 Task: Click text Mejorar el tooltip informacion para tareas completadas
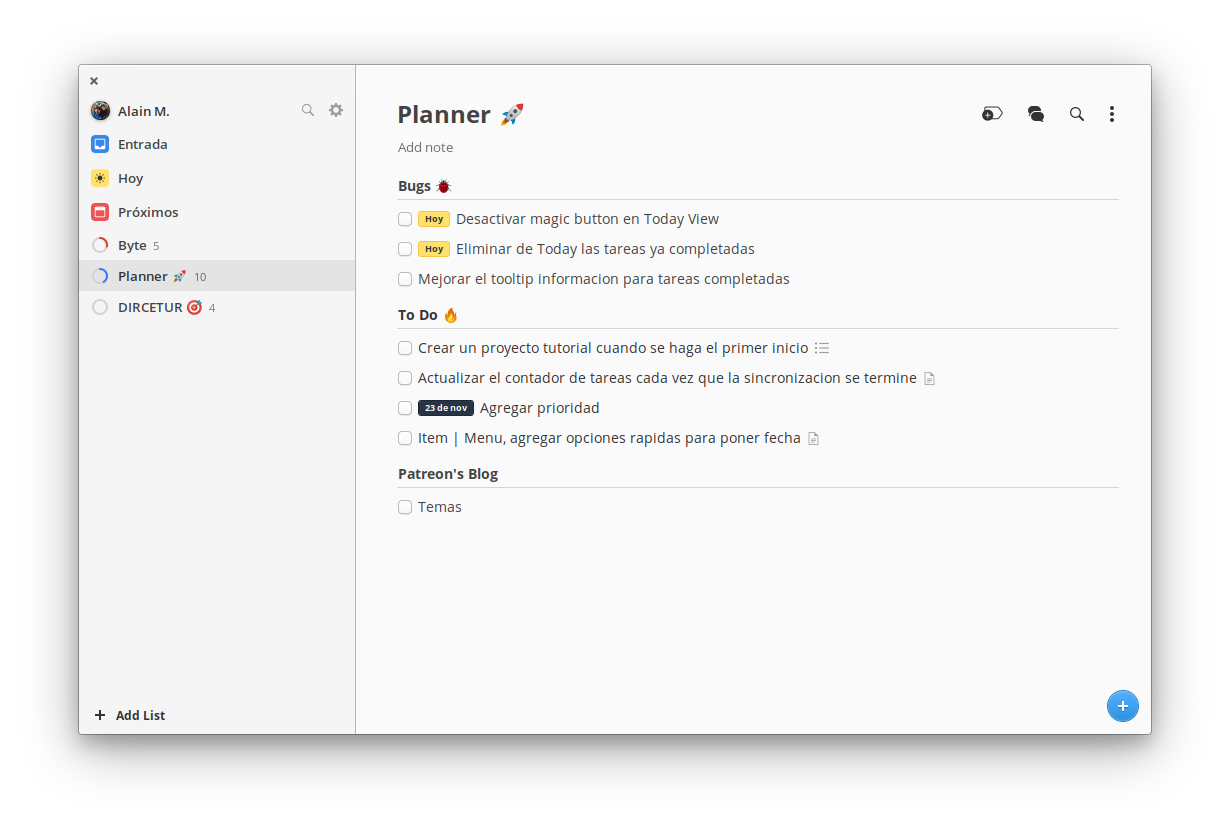pyautogui.click(x=604, y=279)
